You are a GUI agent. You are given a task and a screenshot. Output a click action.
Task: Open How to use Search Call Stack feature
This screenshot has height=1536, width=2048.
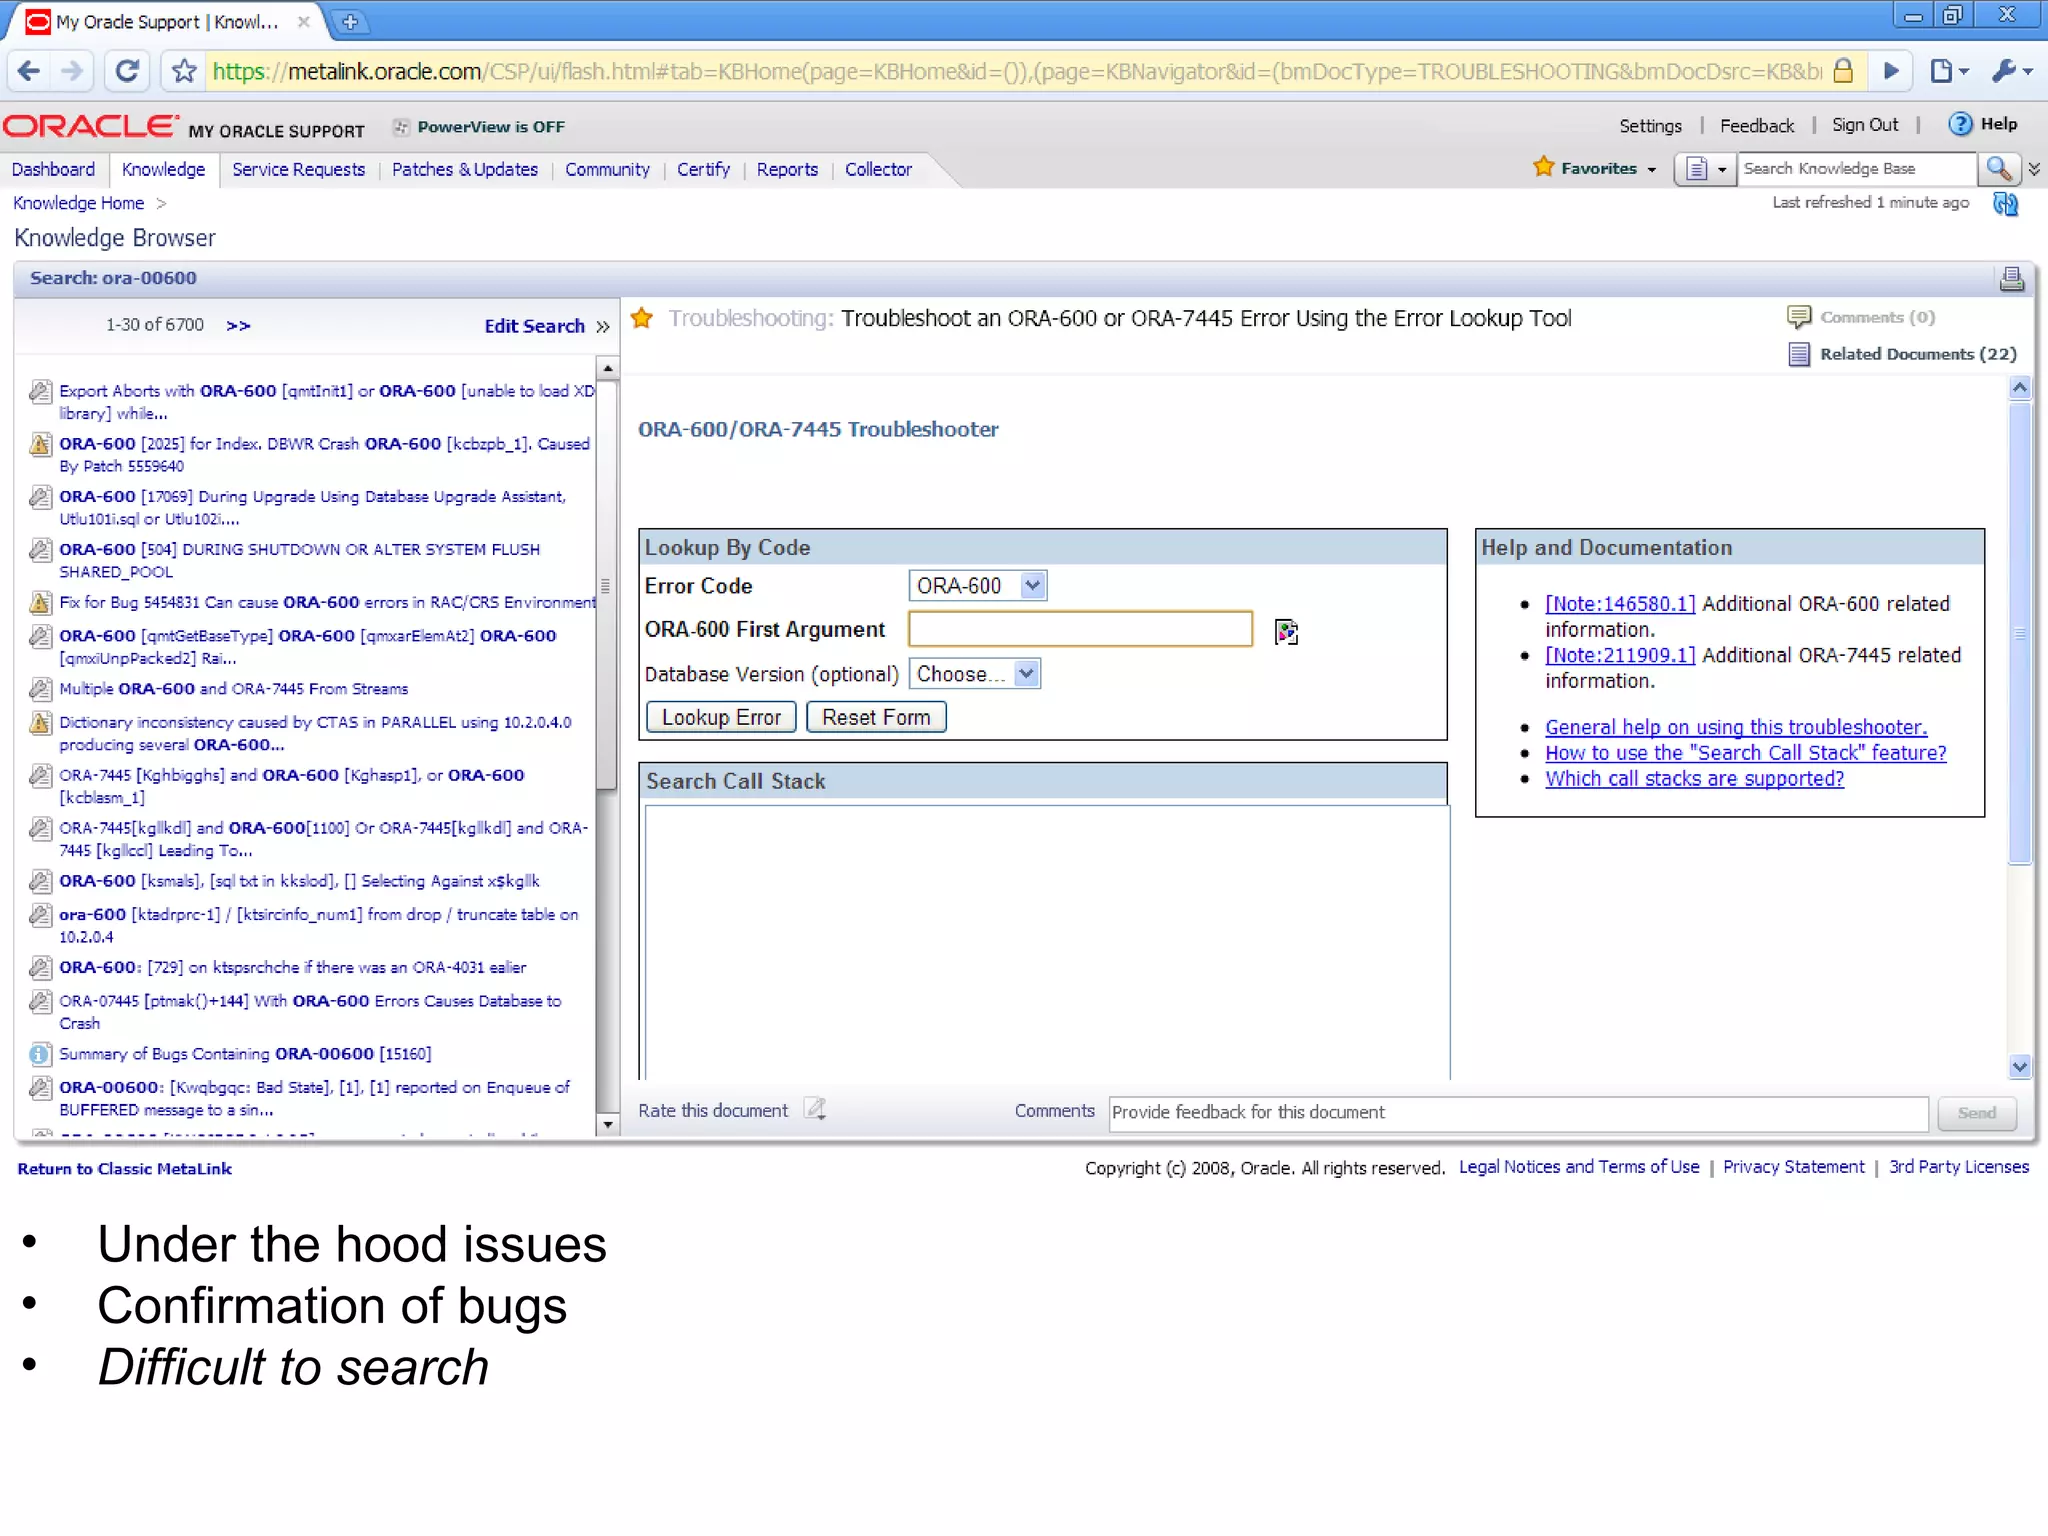point(1745,753)
